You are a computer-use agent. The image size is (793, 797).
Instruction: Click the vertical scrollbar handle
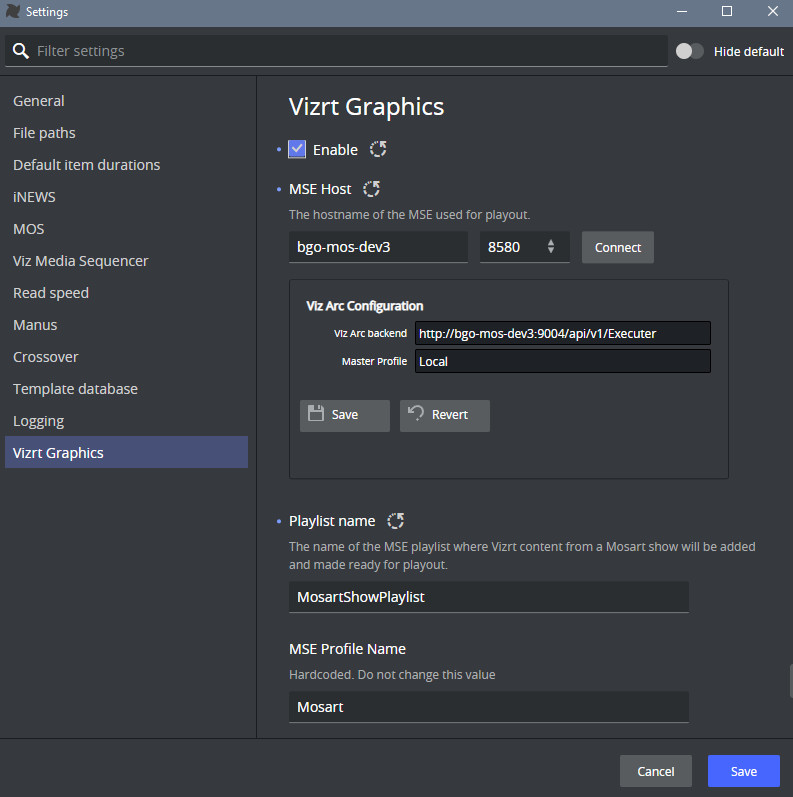click(789, 680)
